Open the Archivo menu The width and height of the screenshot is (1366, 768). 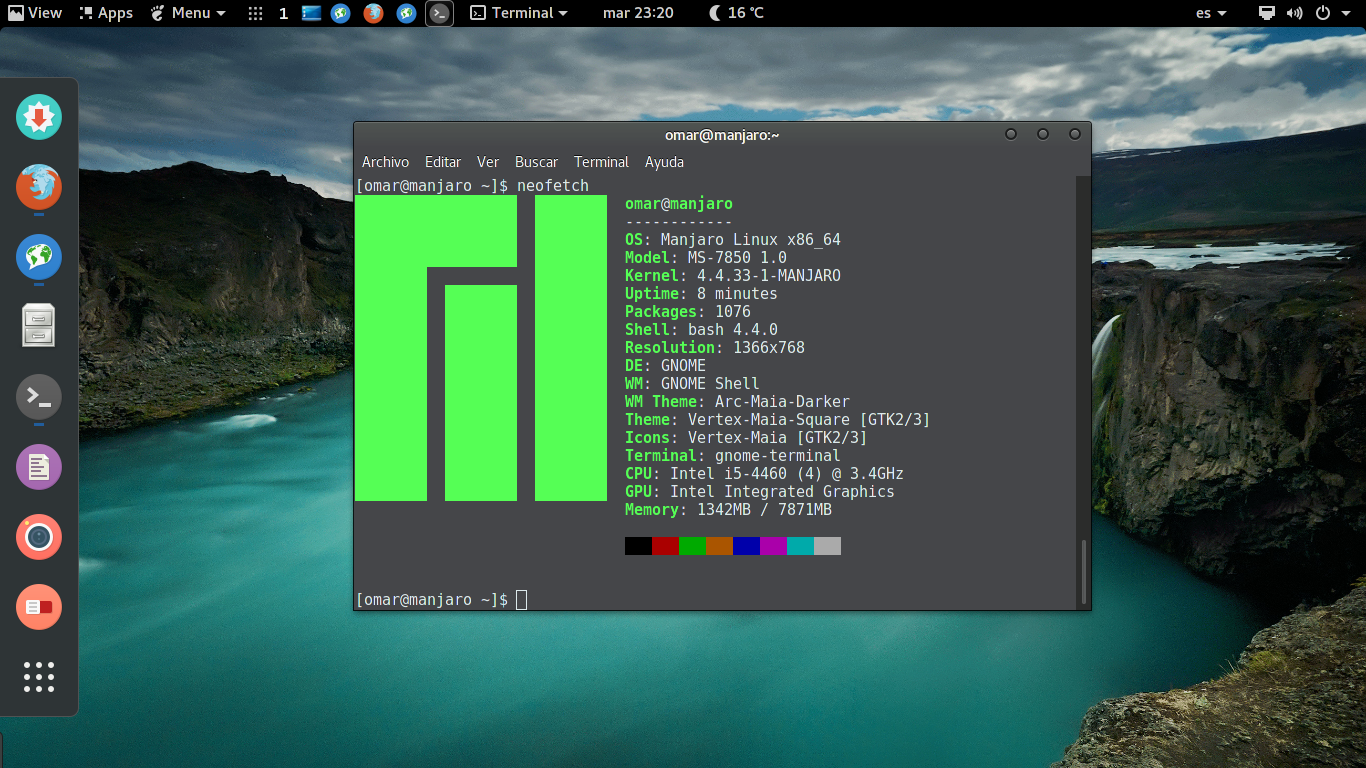coord(385,162)
